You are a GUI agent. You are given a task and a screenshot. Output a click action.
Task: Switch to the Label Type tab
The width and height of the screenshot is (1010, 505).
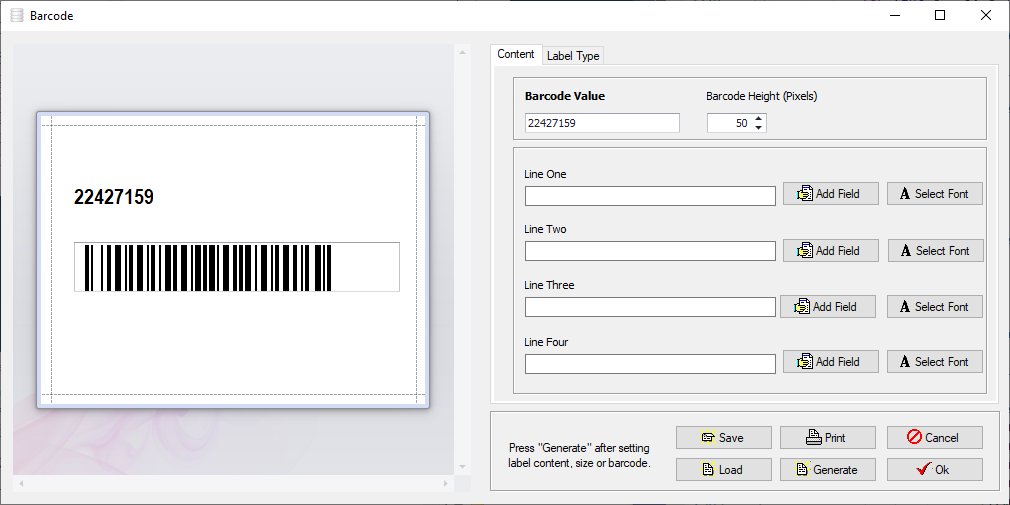573,56
